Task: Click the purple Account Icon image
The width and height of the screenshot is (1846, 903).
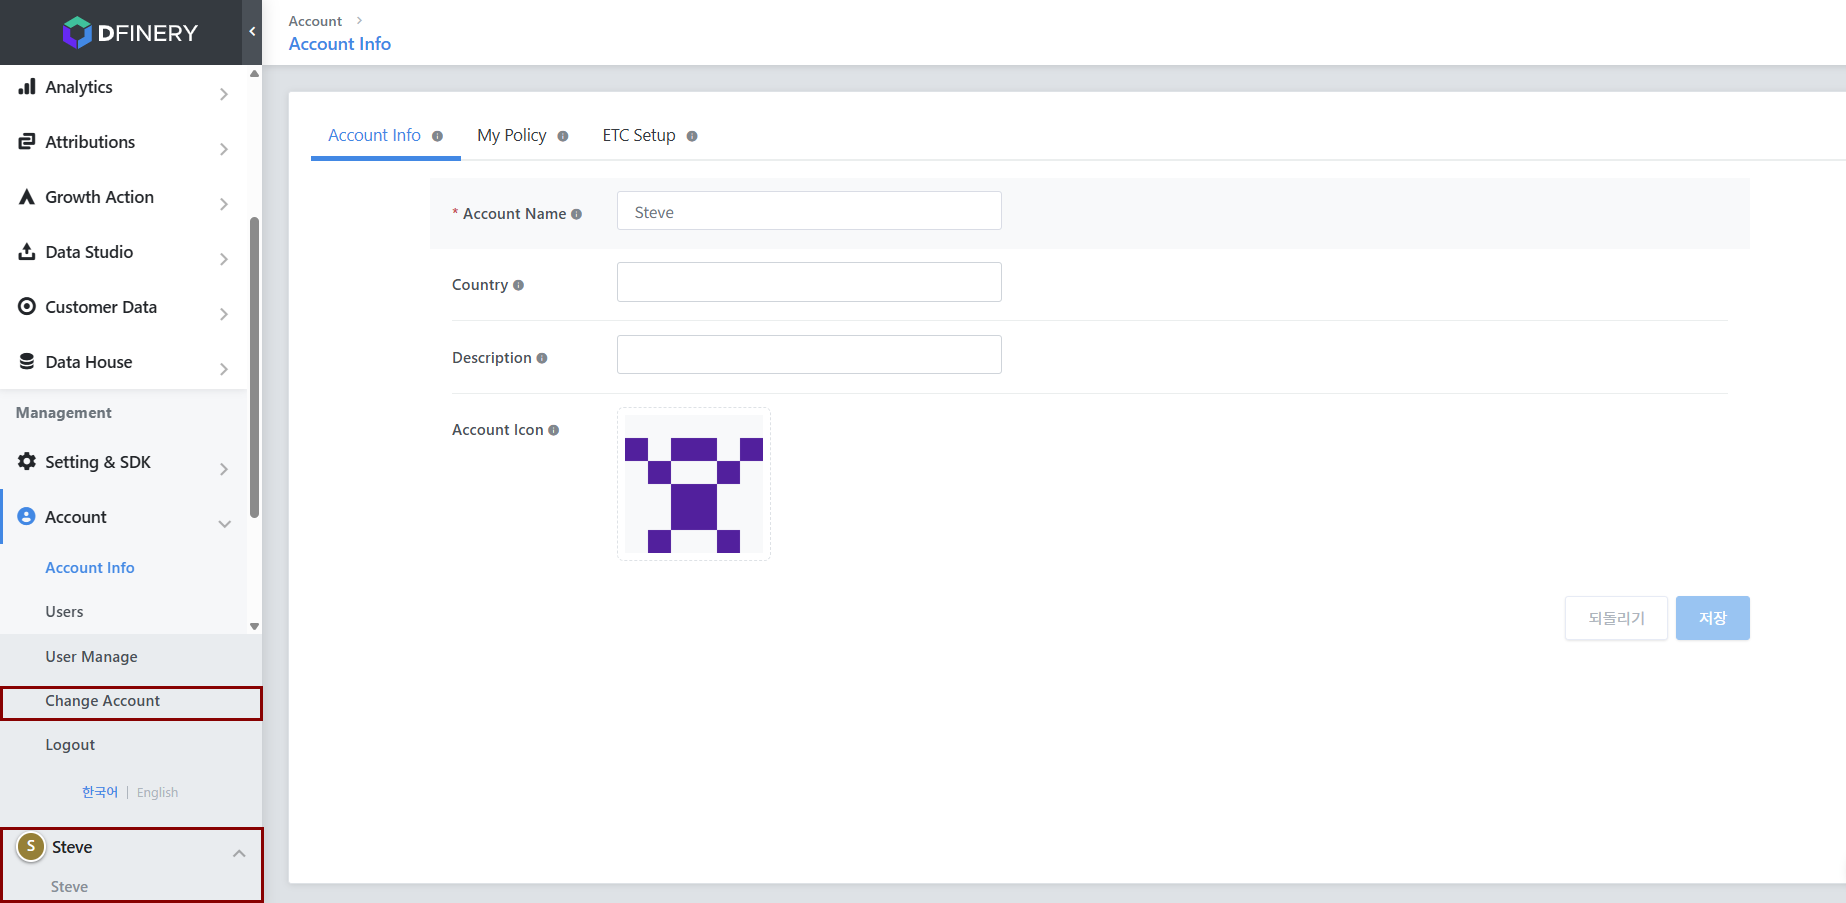Action: pos(694,484)
